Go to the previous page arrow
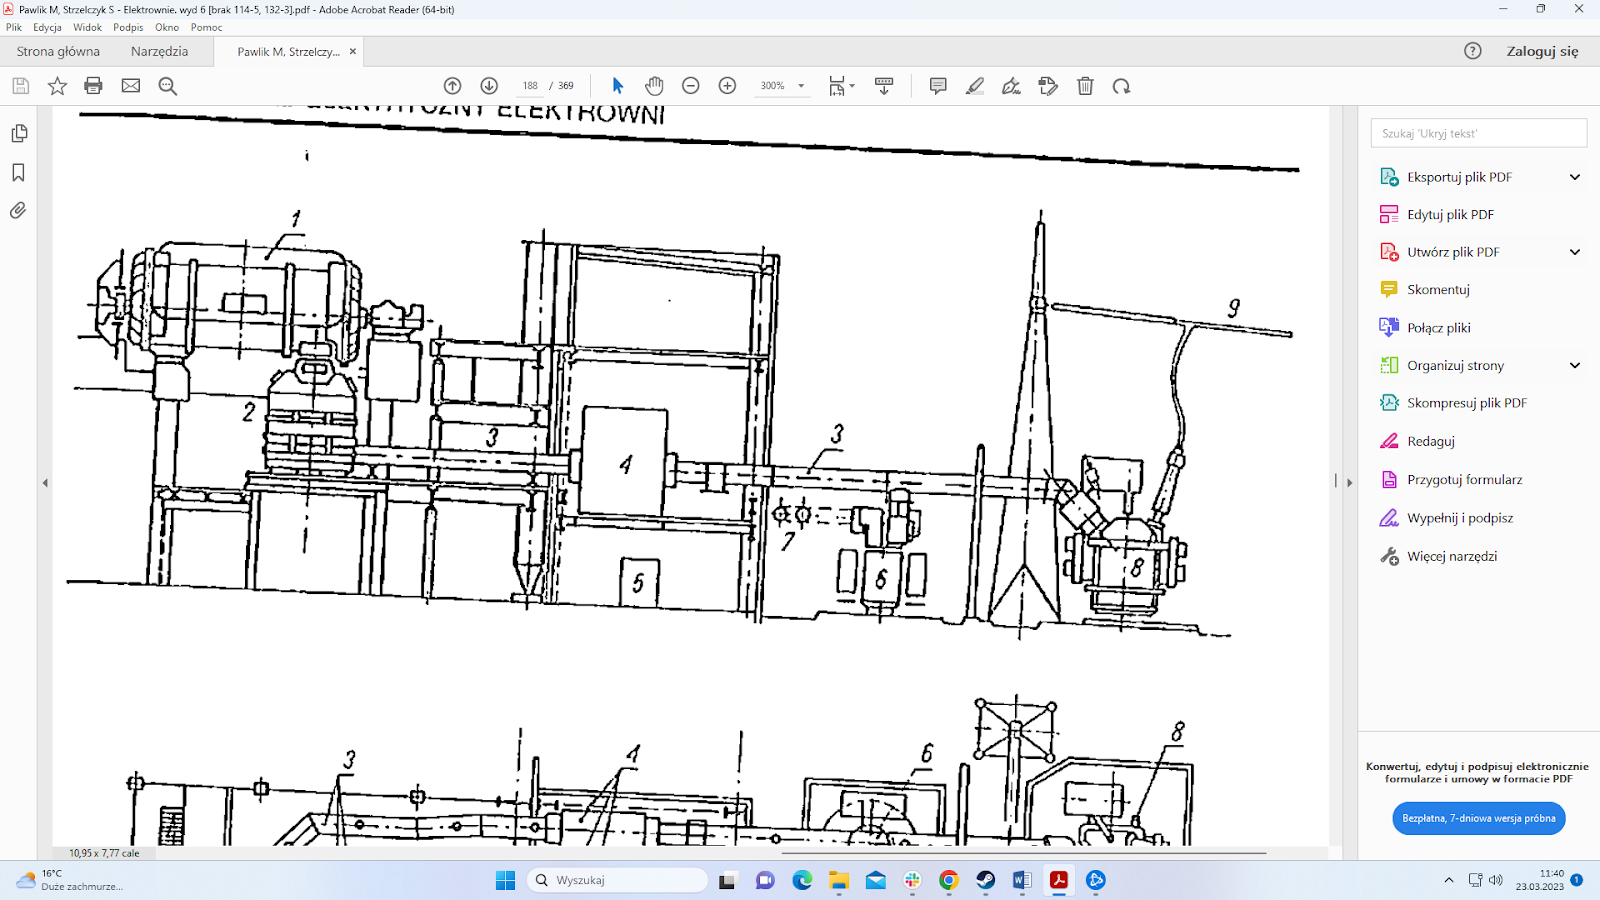Viewport: 1600px width, 900px height. (452, 86)
